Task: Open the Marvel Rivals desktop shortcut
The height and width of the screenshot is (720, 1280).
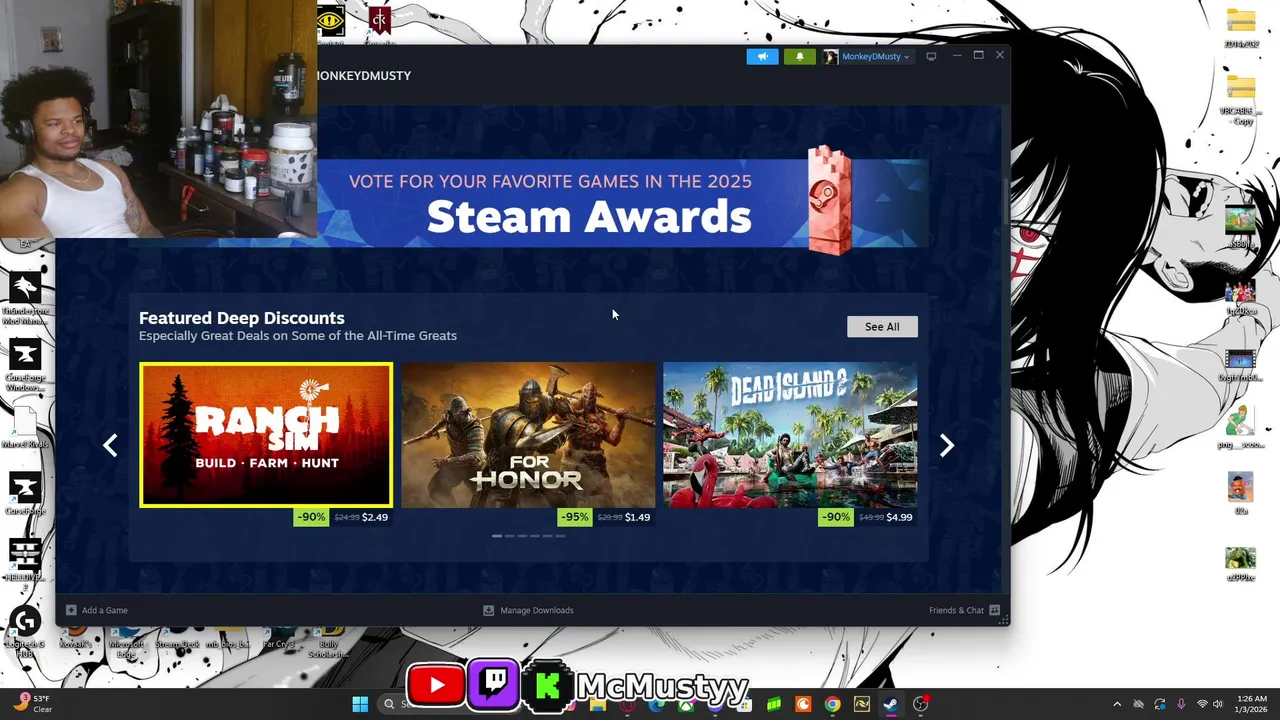Action: pyautogui.click(x=25, y=426)
